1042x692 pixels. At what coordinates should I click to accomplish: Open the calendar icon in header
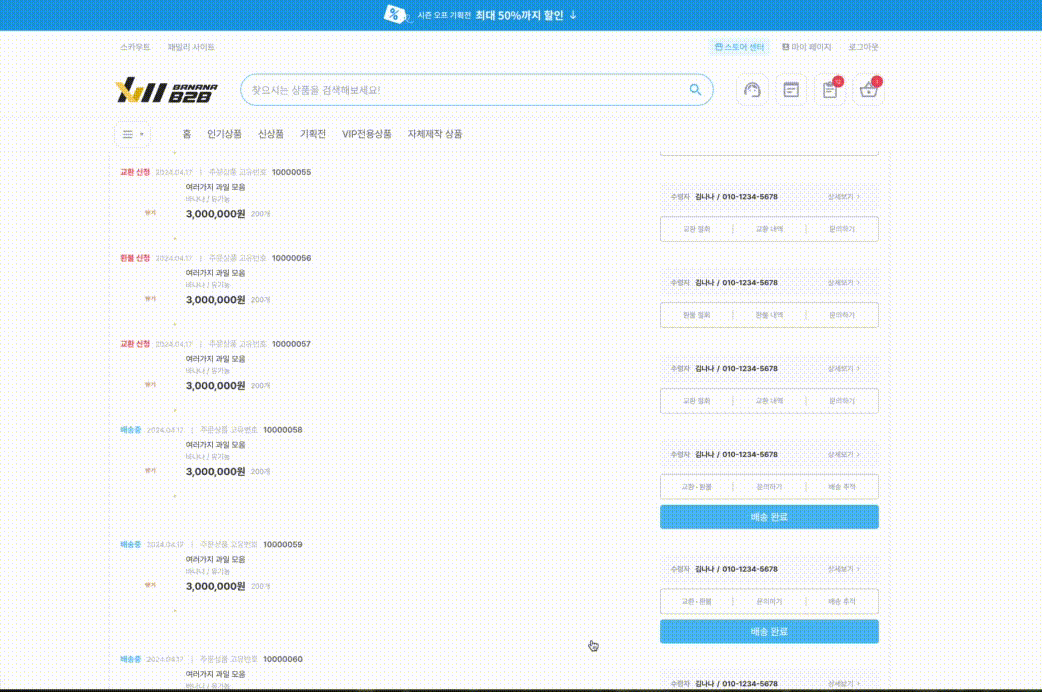[x=791, y=90]
